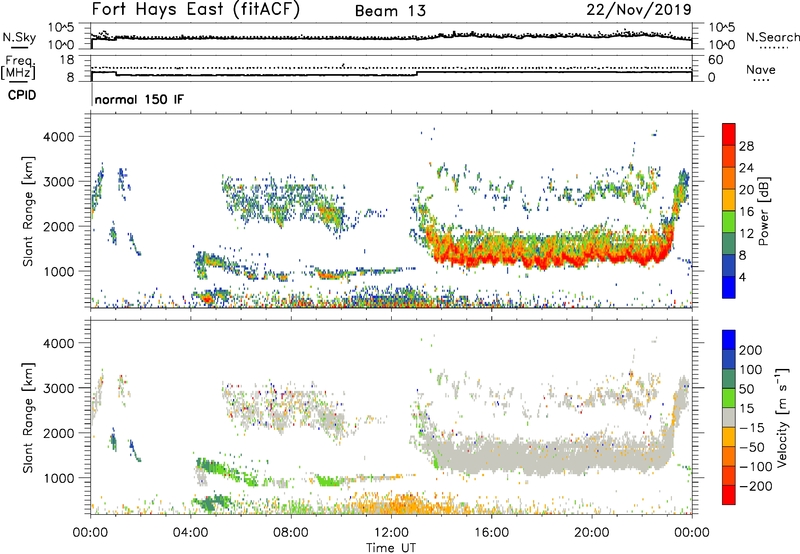Click the '20:00' time axis tick label

pos(592,533)
